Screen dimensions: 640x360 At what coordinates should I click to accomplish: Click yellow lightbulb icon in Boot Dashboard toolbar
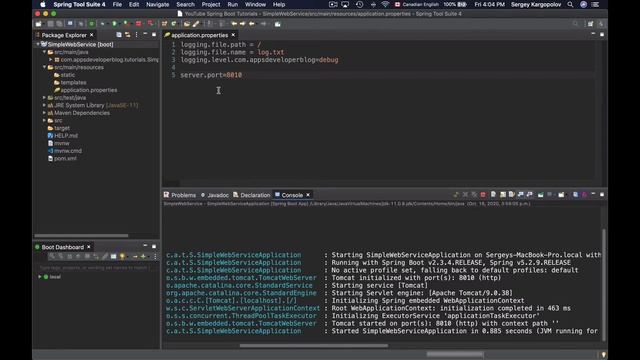coord(122,256)
